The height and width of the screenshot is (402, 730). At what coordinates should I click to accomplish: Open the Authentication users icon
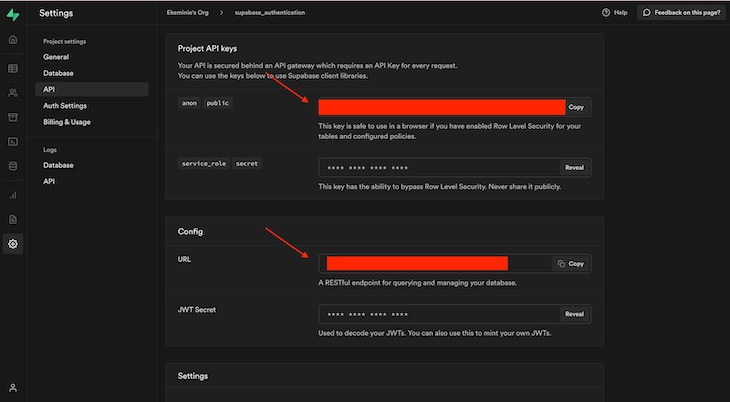pos(13,92)
